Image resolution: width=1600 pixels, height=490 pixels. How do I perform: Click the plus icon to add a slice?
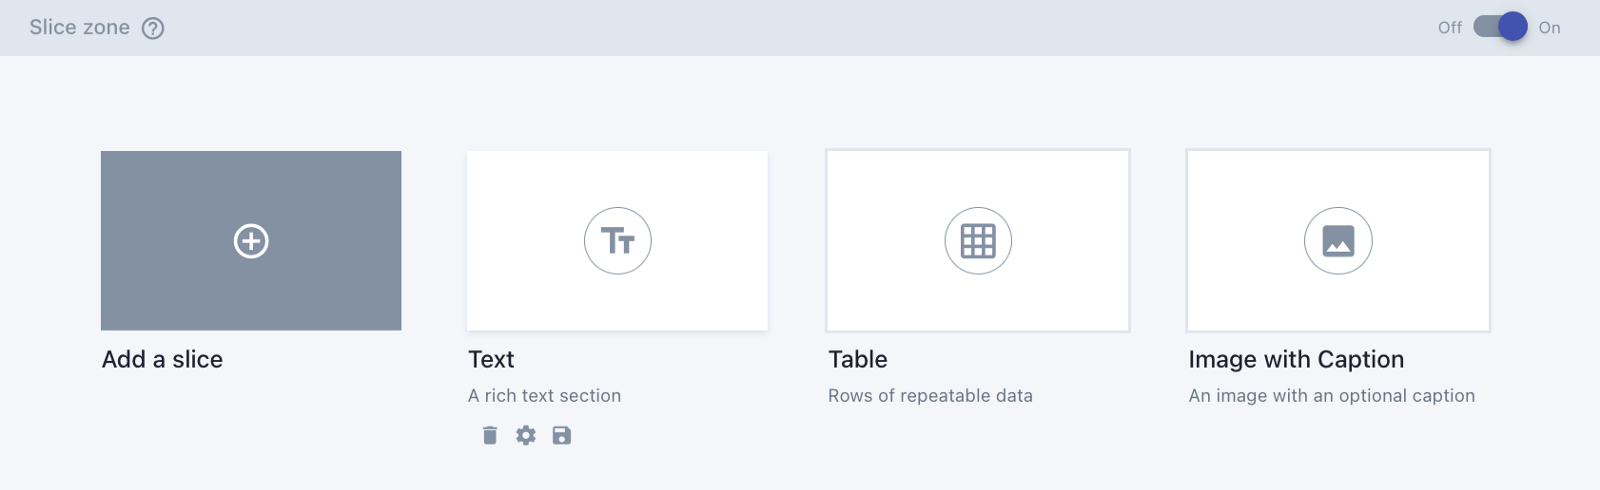tap(251, 241)
